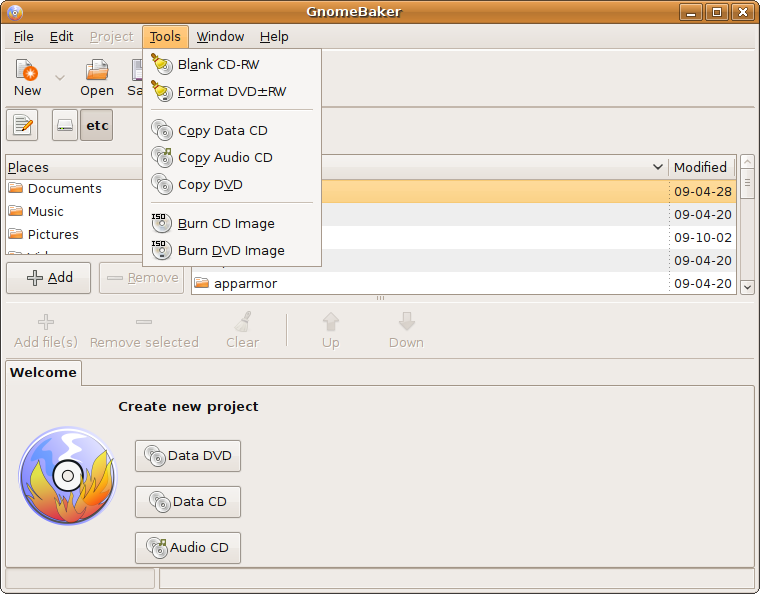The height and width of the screenshot is (594, 760).
Task: Click the New project toolbar icon
Action: pyautogui.click(x=27, y=70)
